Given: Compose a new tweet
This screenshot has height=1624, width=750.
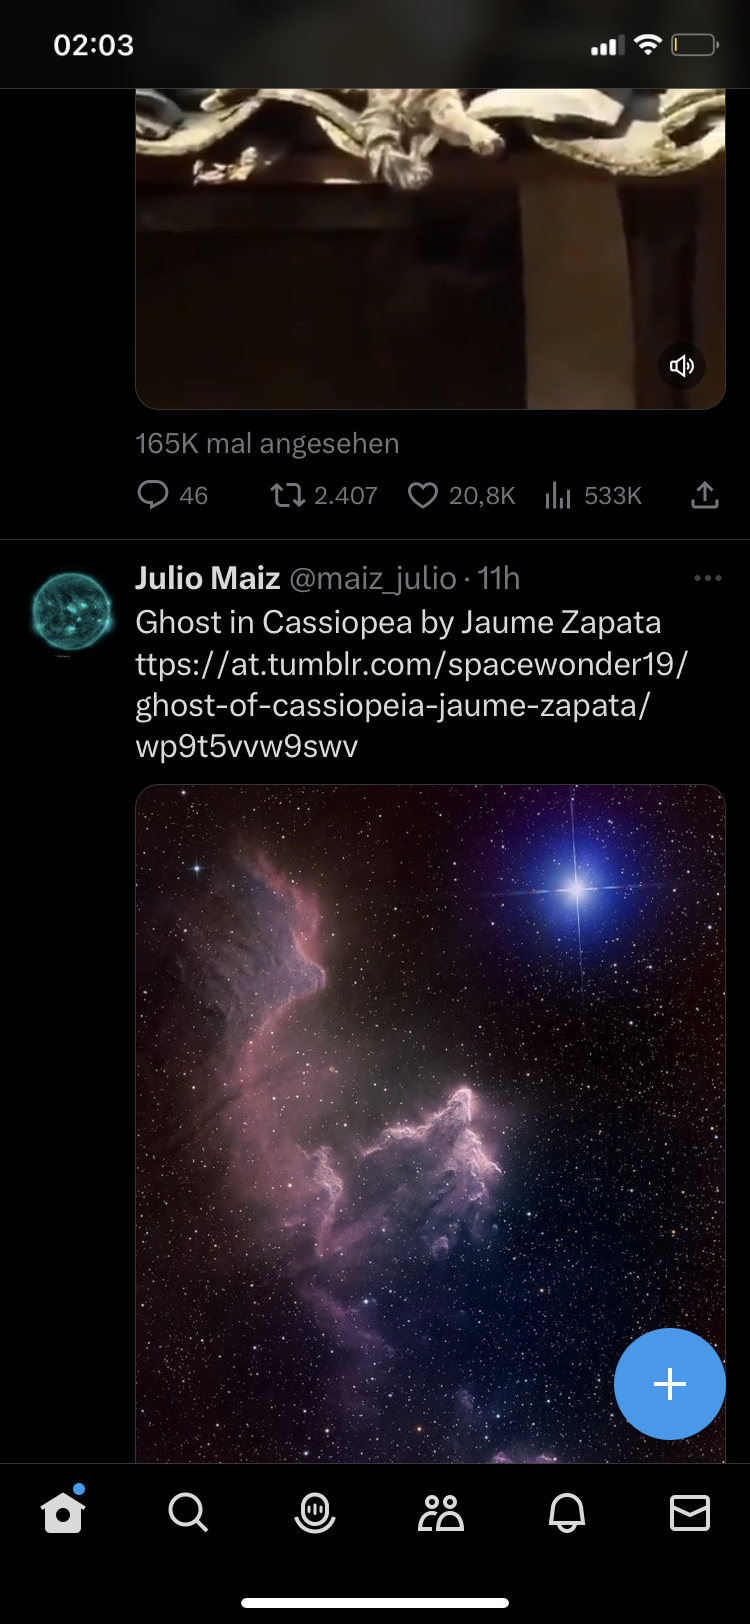Looking at the screenshot, I should pyautogui.click(x=668, y=1384).
